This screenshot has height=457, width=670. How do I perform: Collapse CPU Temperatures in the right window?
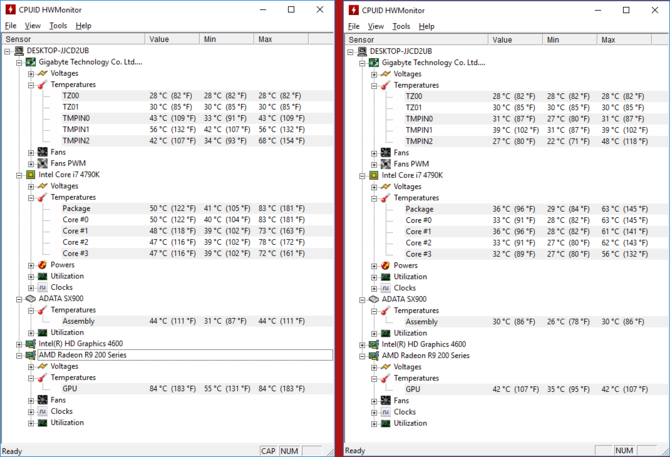coord(374,199)
